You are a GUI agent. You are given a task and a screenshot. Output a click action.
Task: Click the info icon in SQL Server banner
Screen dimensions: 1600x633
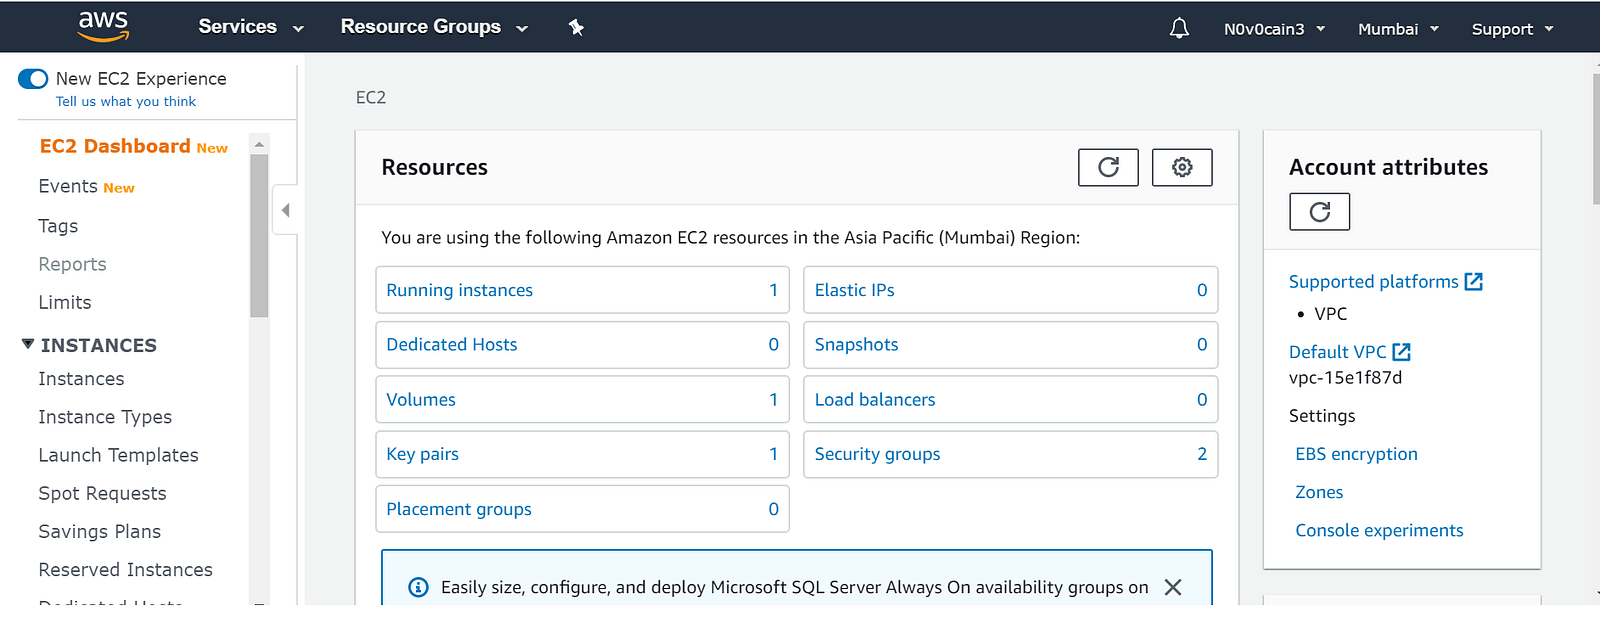(x=418, y=587)
